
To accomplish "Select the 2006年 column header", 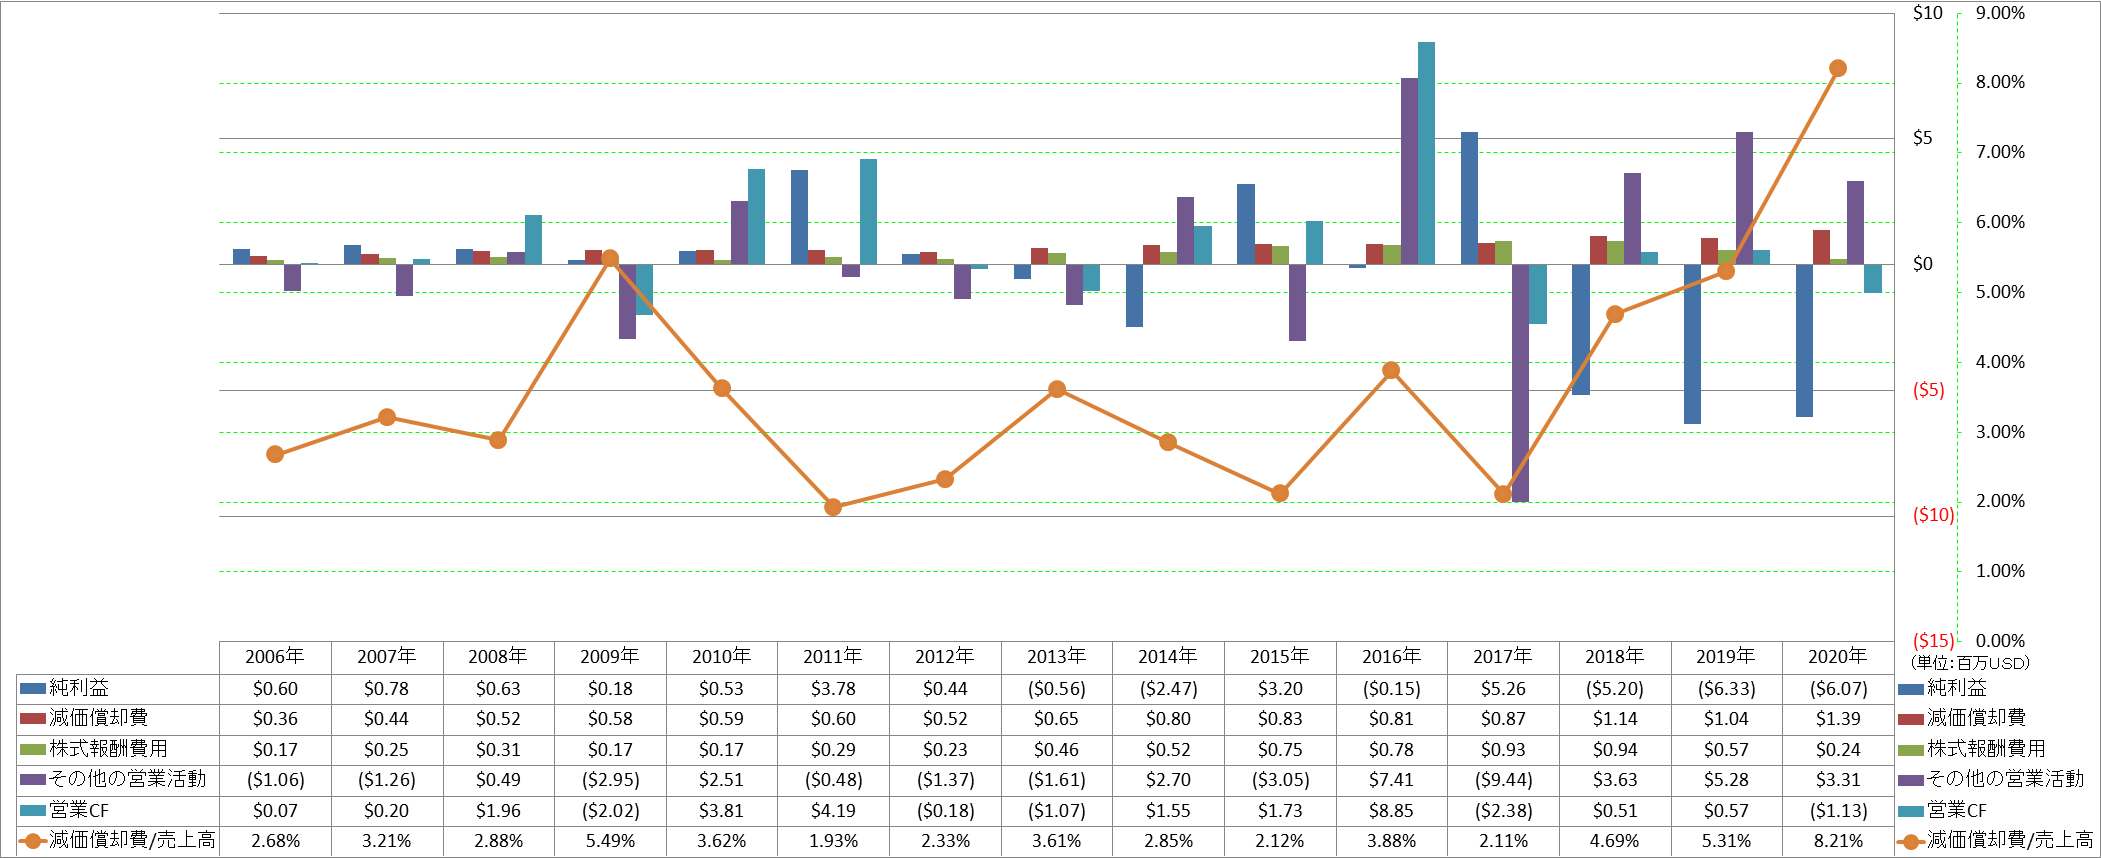I will (x=275, y=657).
